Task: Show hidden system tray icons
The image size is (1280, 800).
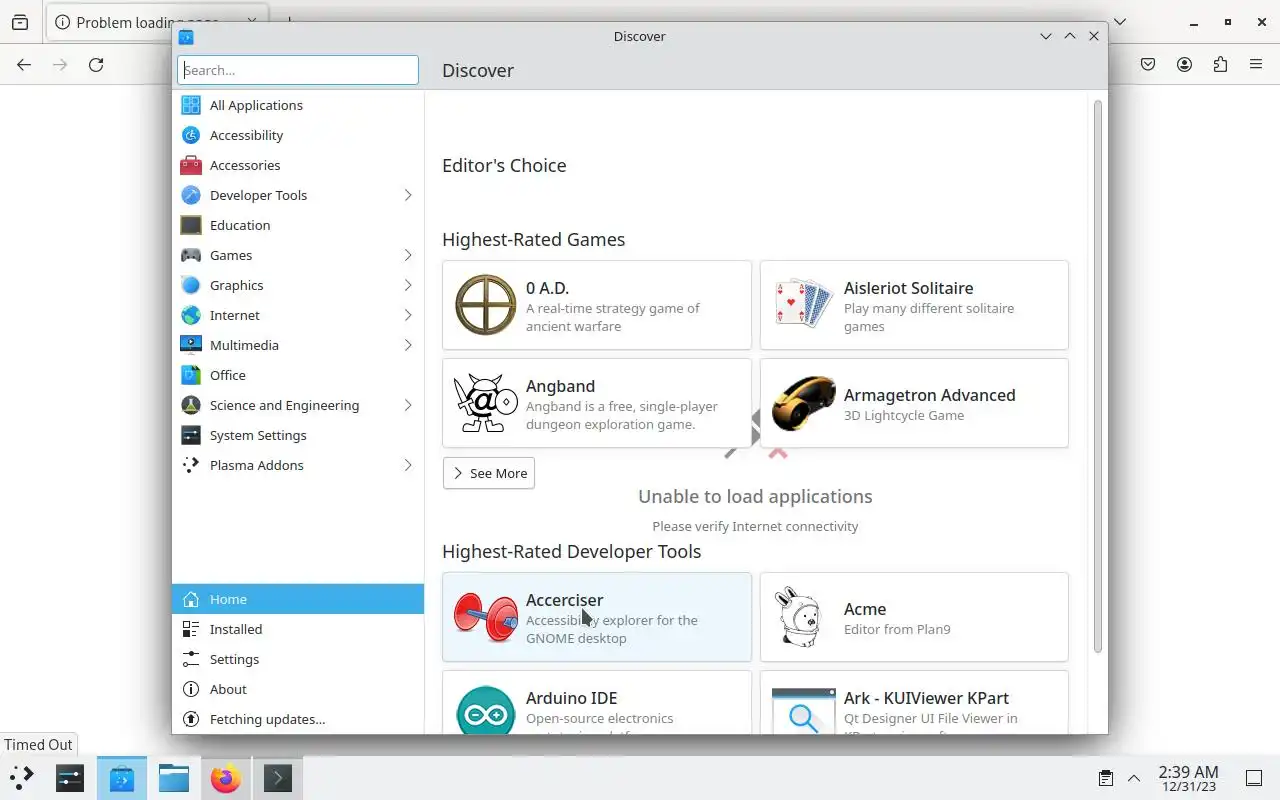Action: pyautogui.click(x=1134, y=778)
